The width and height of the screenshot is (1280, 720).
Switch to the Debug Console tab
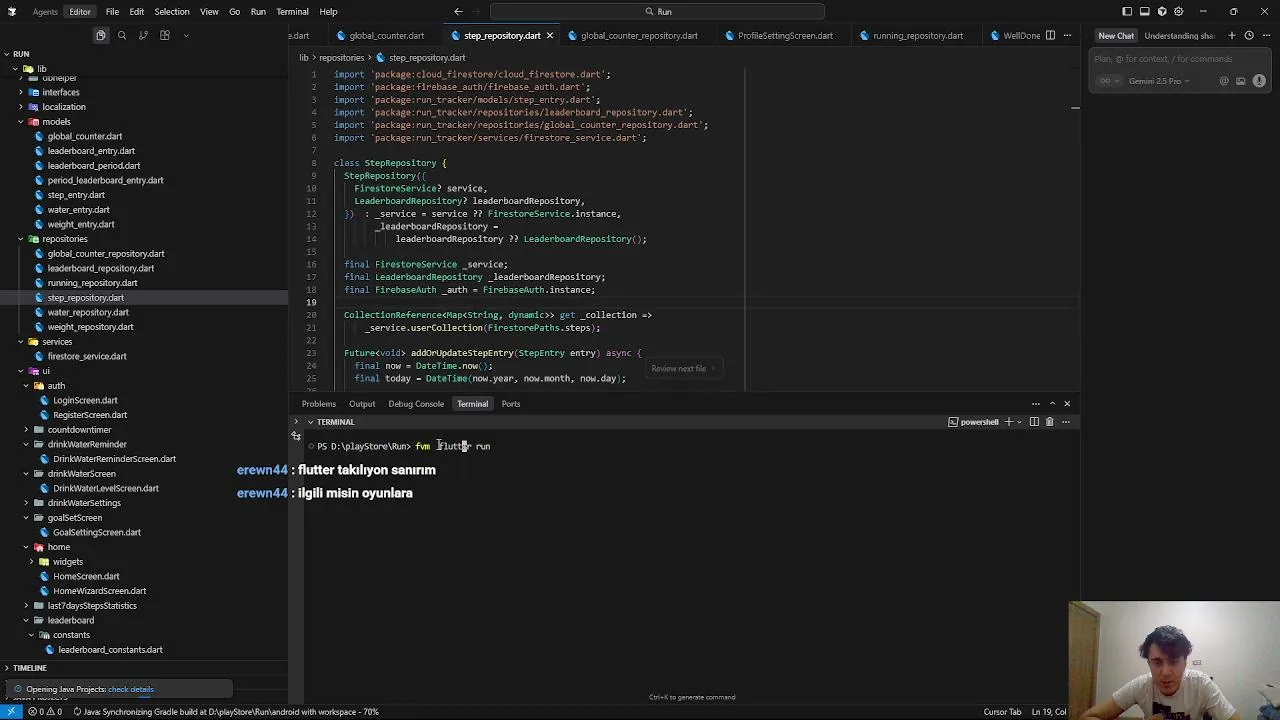point(416,404)
